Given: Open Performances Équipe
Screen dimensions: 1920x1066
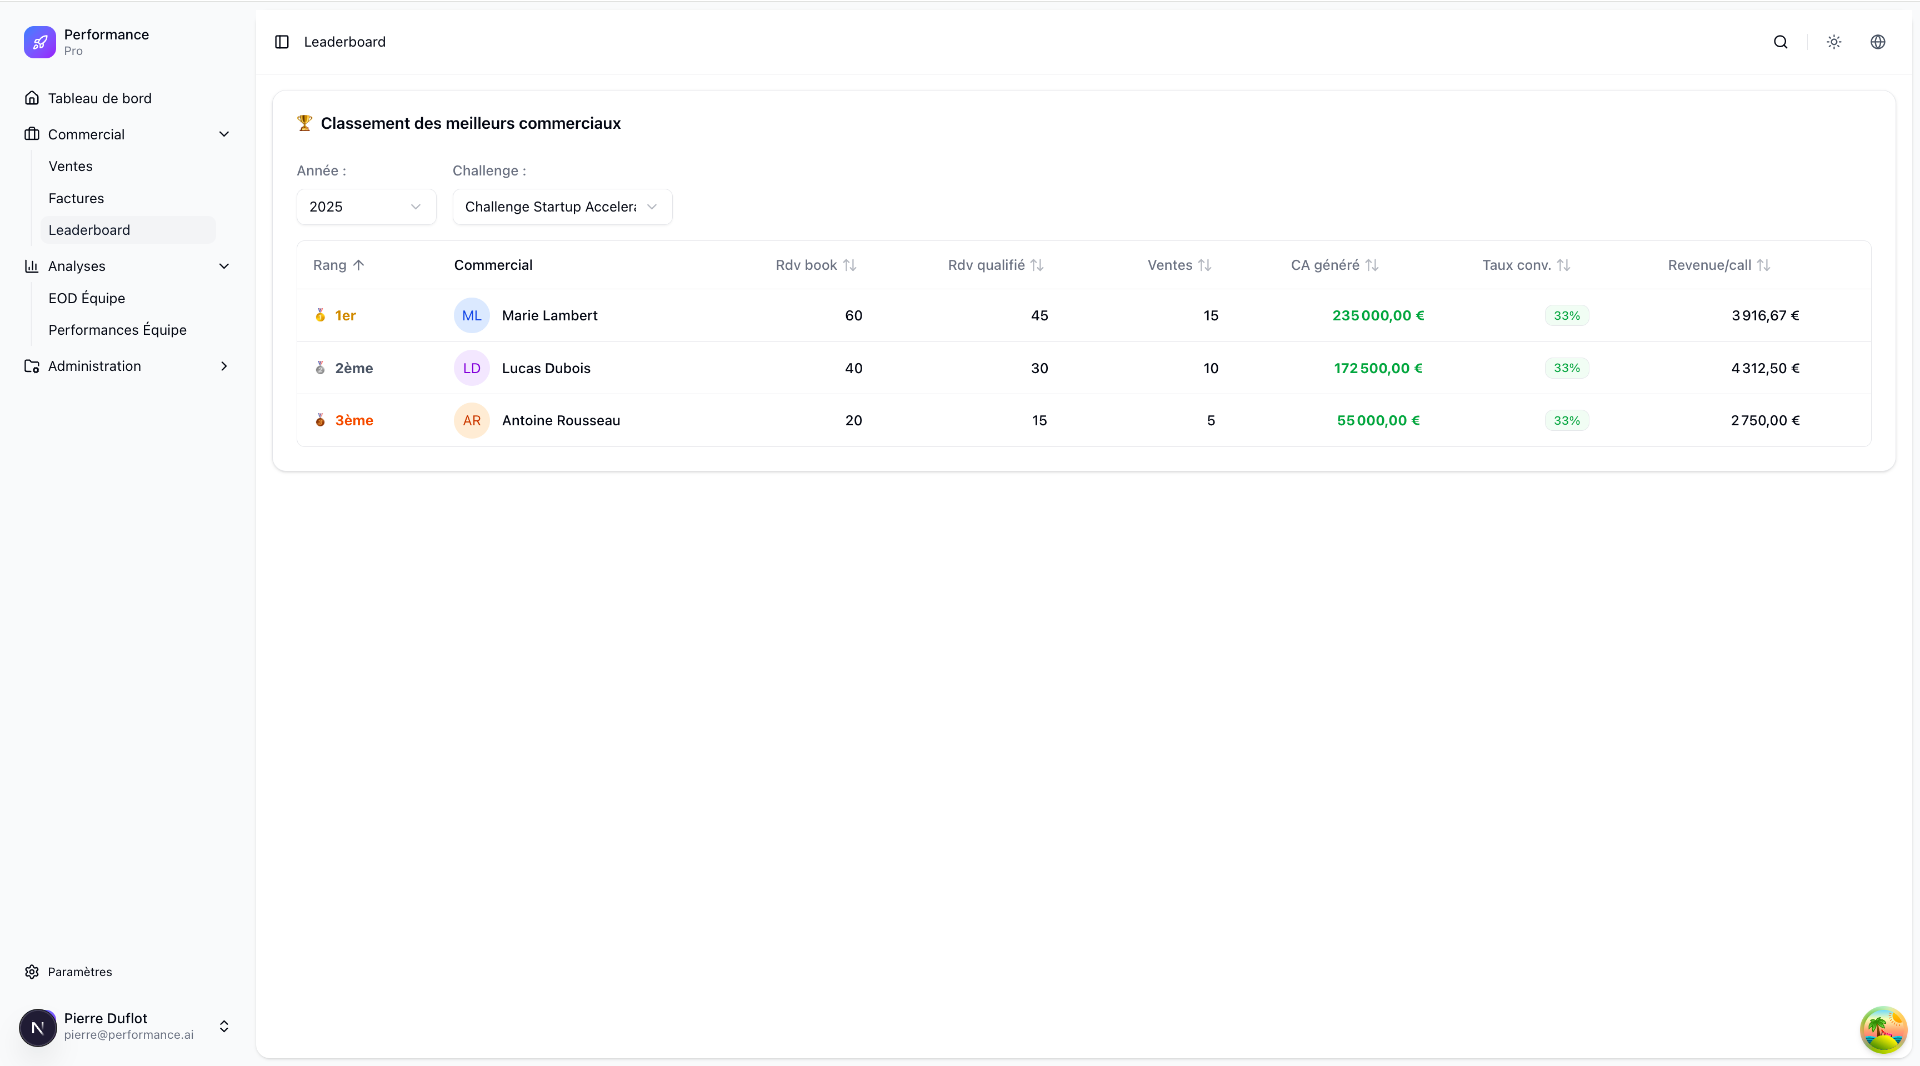Looking at the screenshot, I should point(117,330).
